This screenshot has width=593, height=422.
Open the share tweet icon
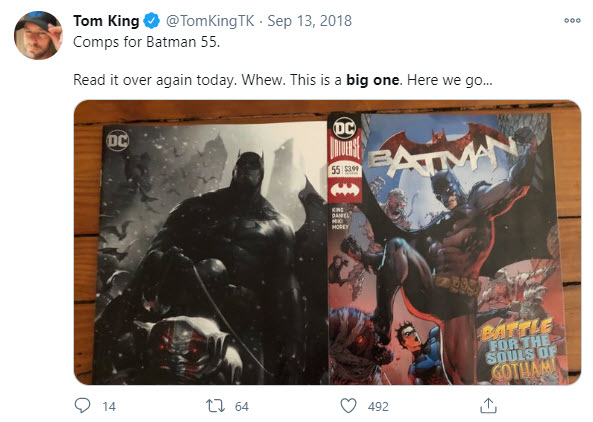tap(488, 406)
